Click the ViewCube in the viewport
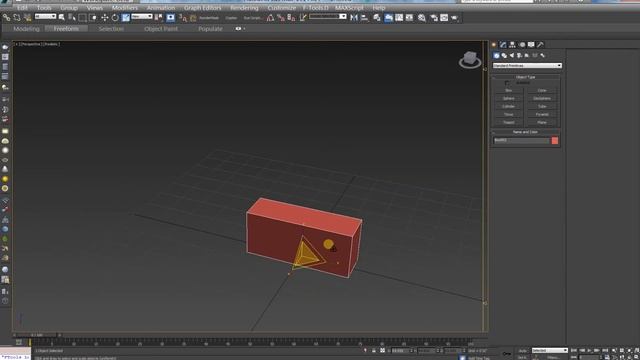640x360 pixels. pos(470,59)
